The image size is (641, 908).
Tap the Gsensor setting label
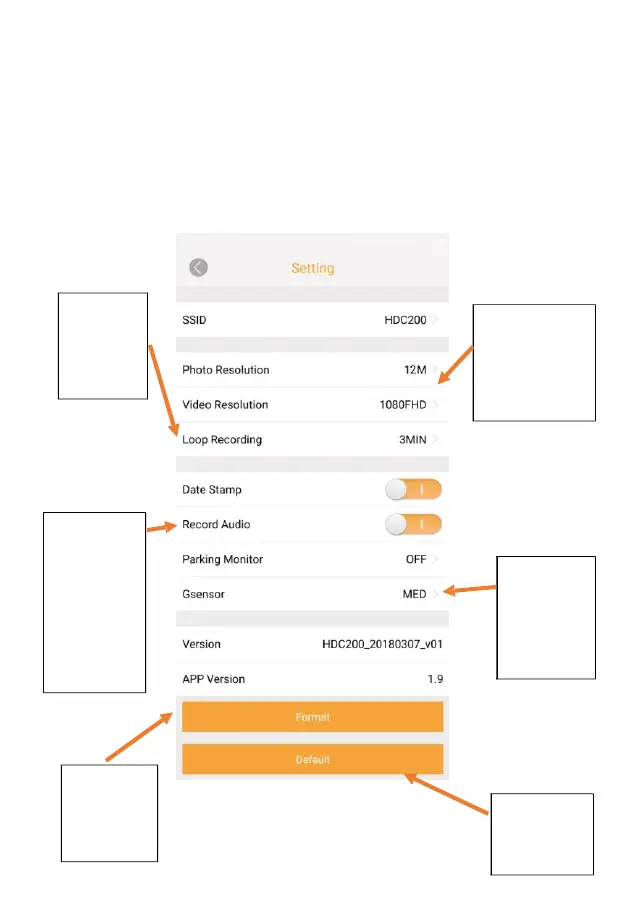click(x=204, y=594)
